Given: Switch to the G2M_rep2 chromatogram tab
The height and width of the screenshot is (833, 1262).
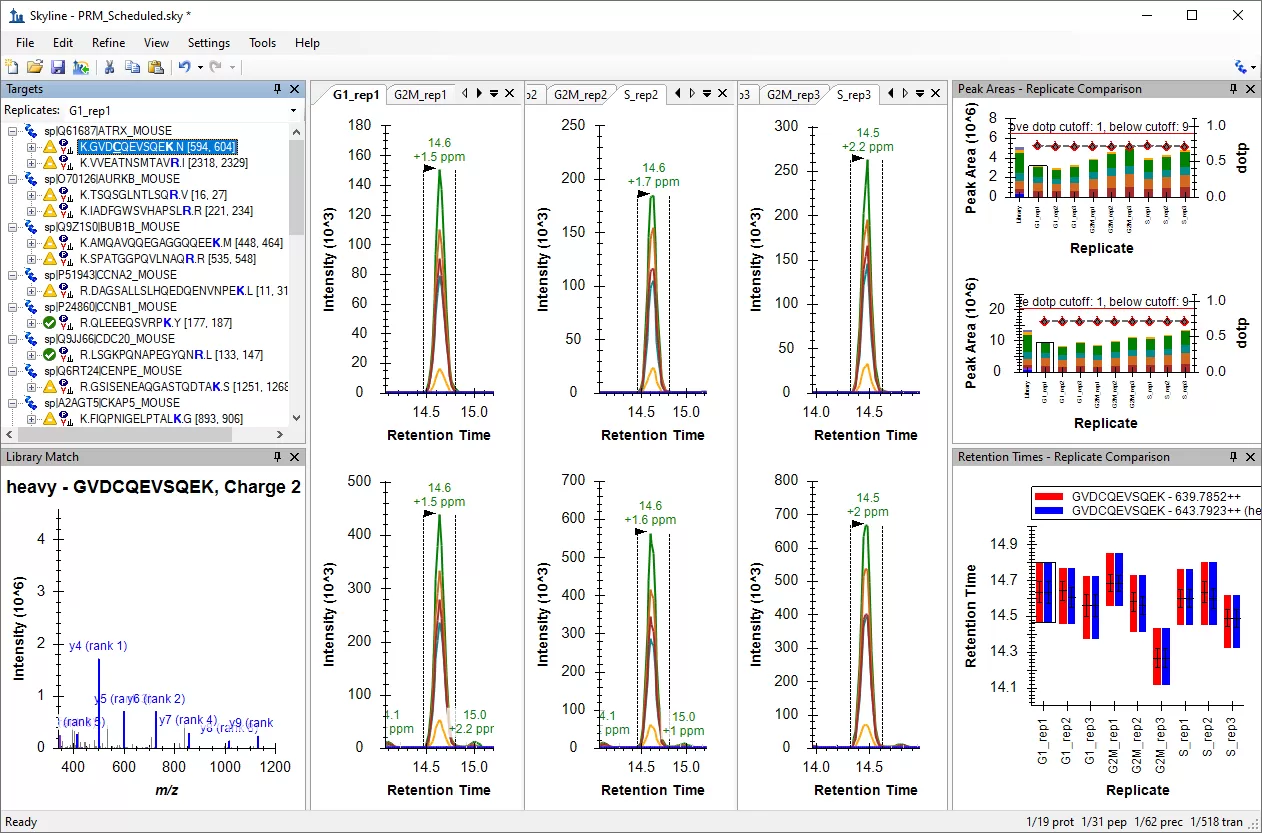Looking at the screenshot, I should [x=580, y=95].
